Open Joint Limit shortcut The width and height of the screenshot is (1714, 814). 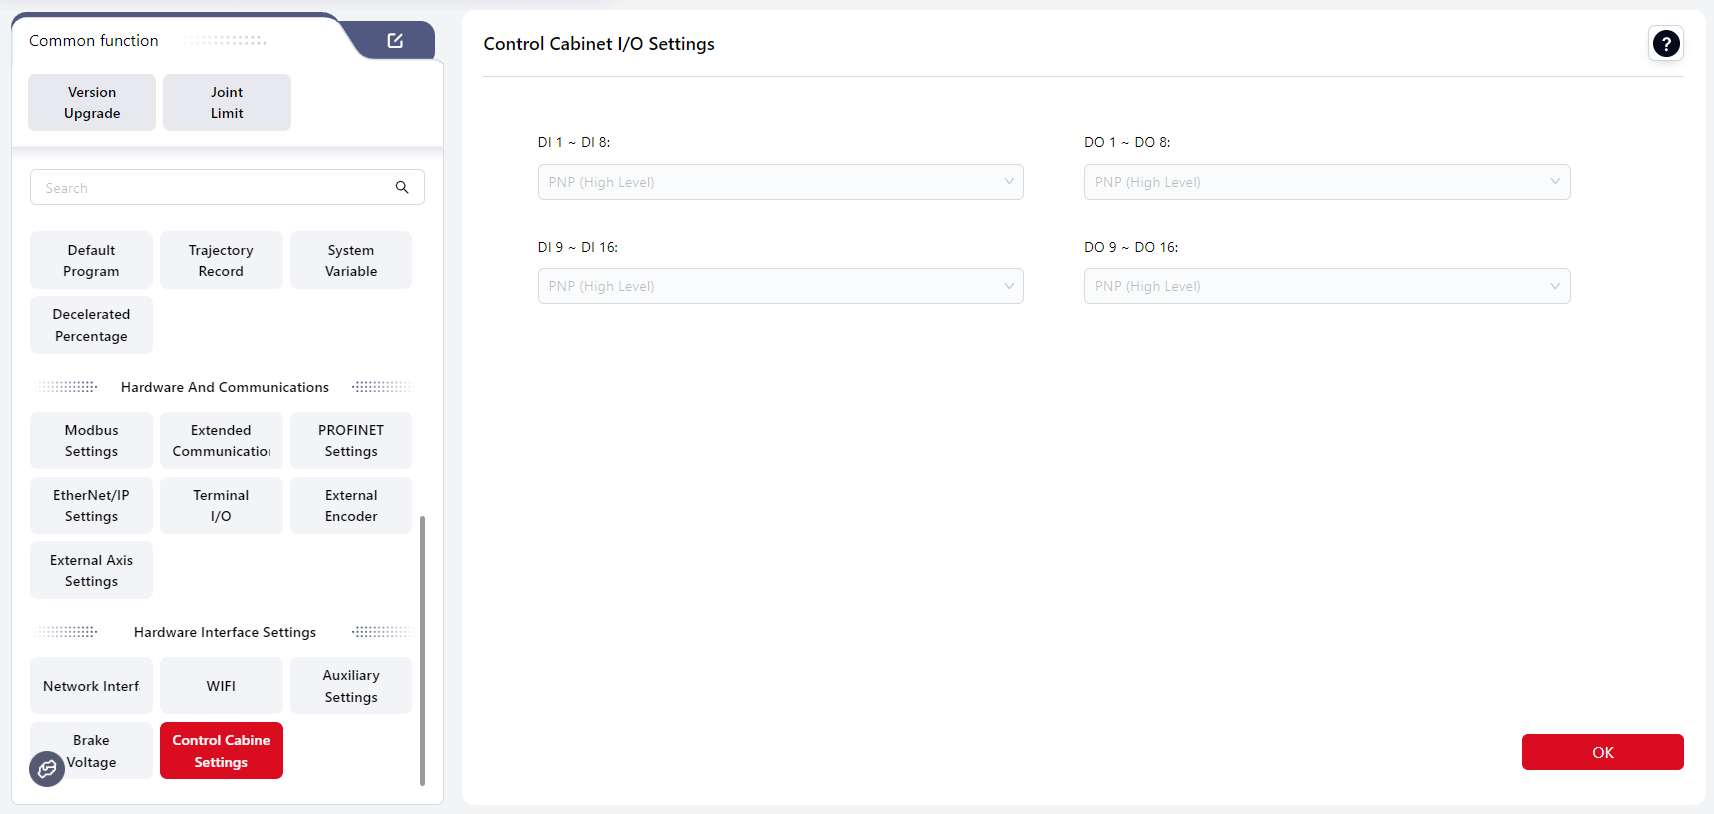pyautogui.click(x=227, y=103)
